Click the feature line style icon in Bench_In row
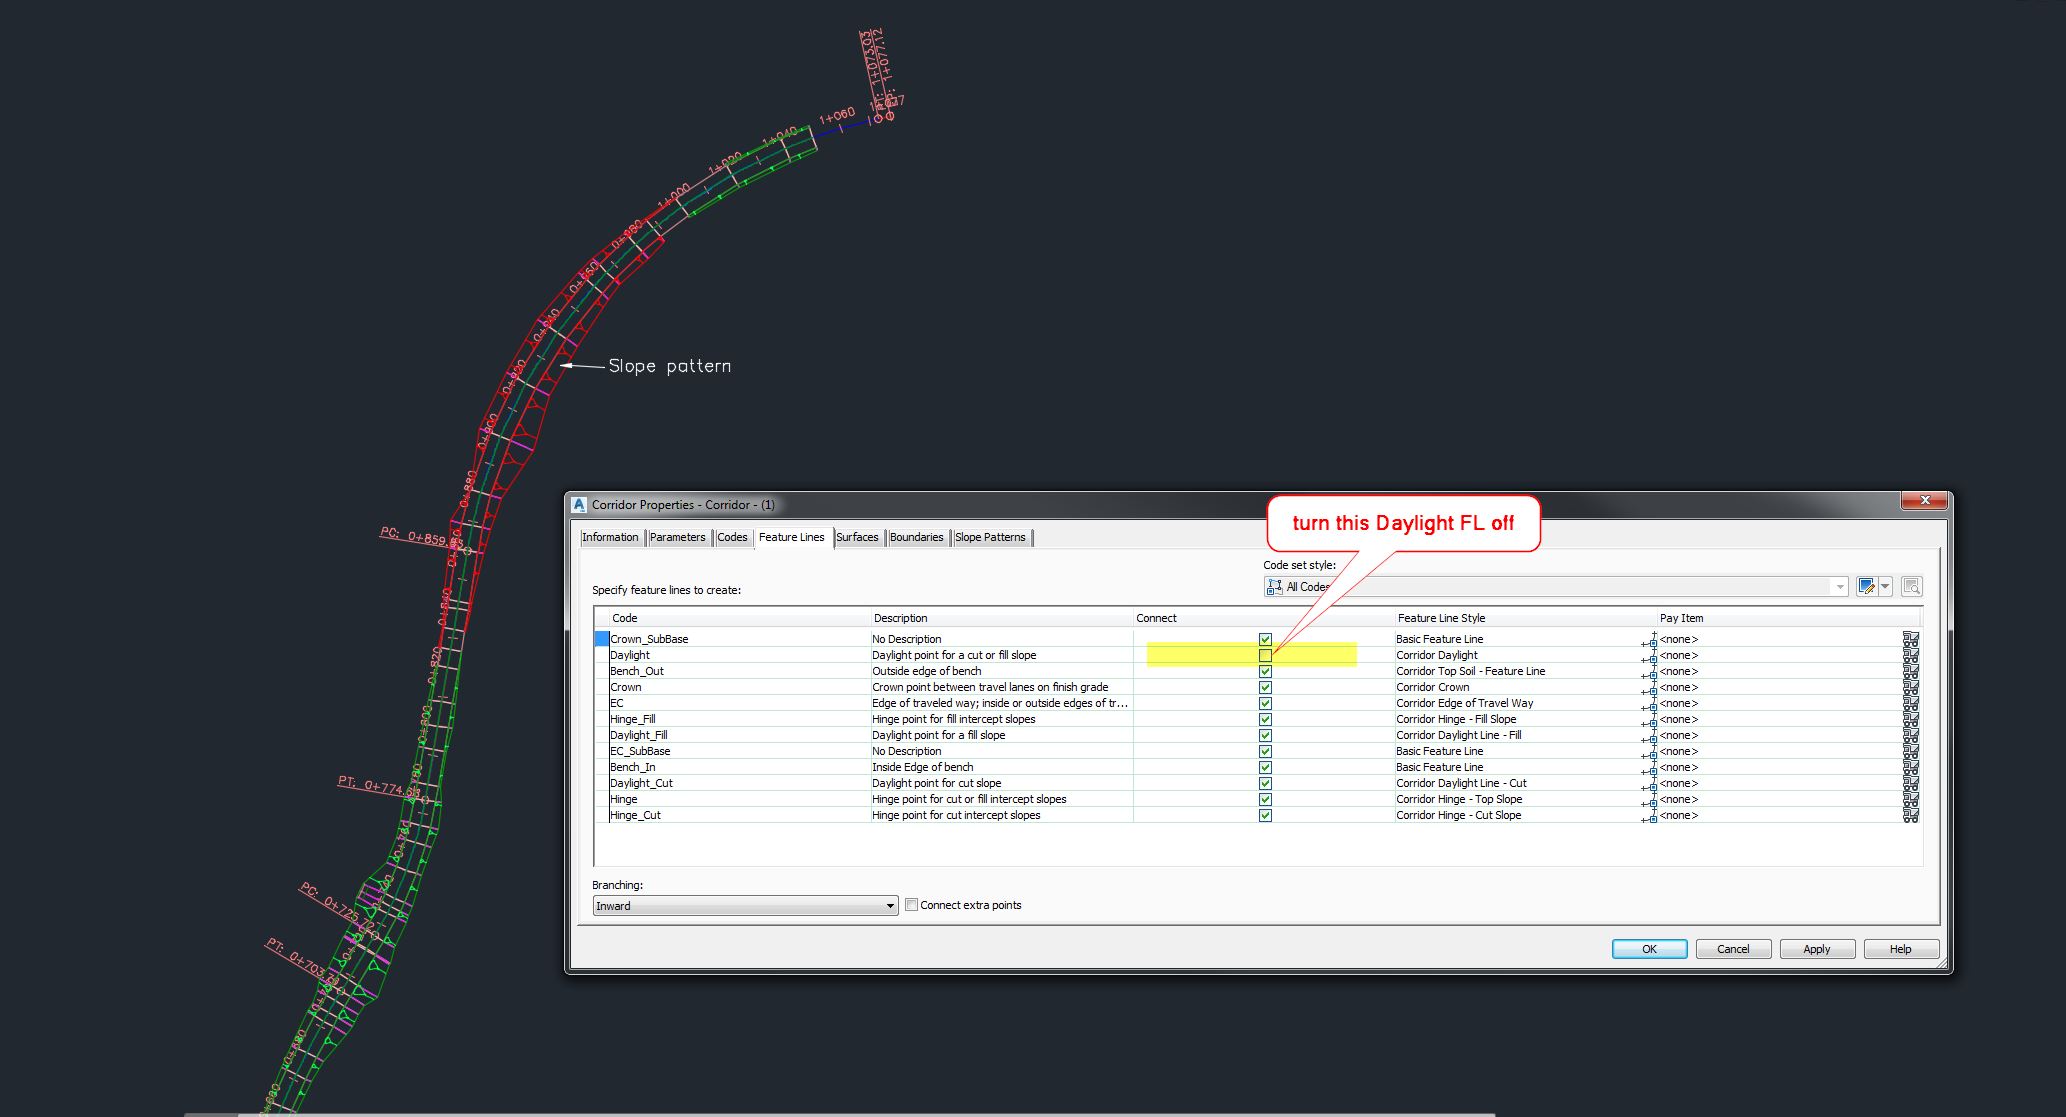Viewport: 2066px width, 1117px height. click(1649, 768)
